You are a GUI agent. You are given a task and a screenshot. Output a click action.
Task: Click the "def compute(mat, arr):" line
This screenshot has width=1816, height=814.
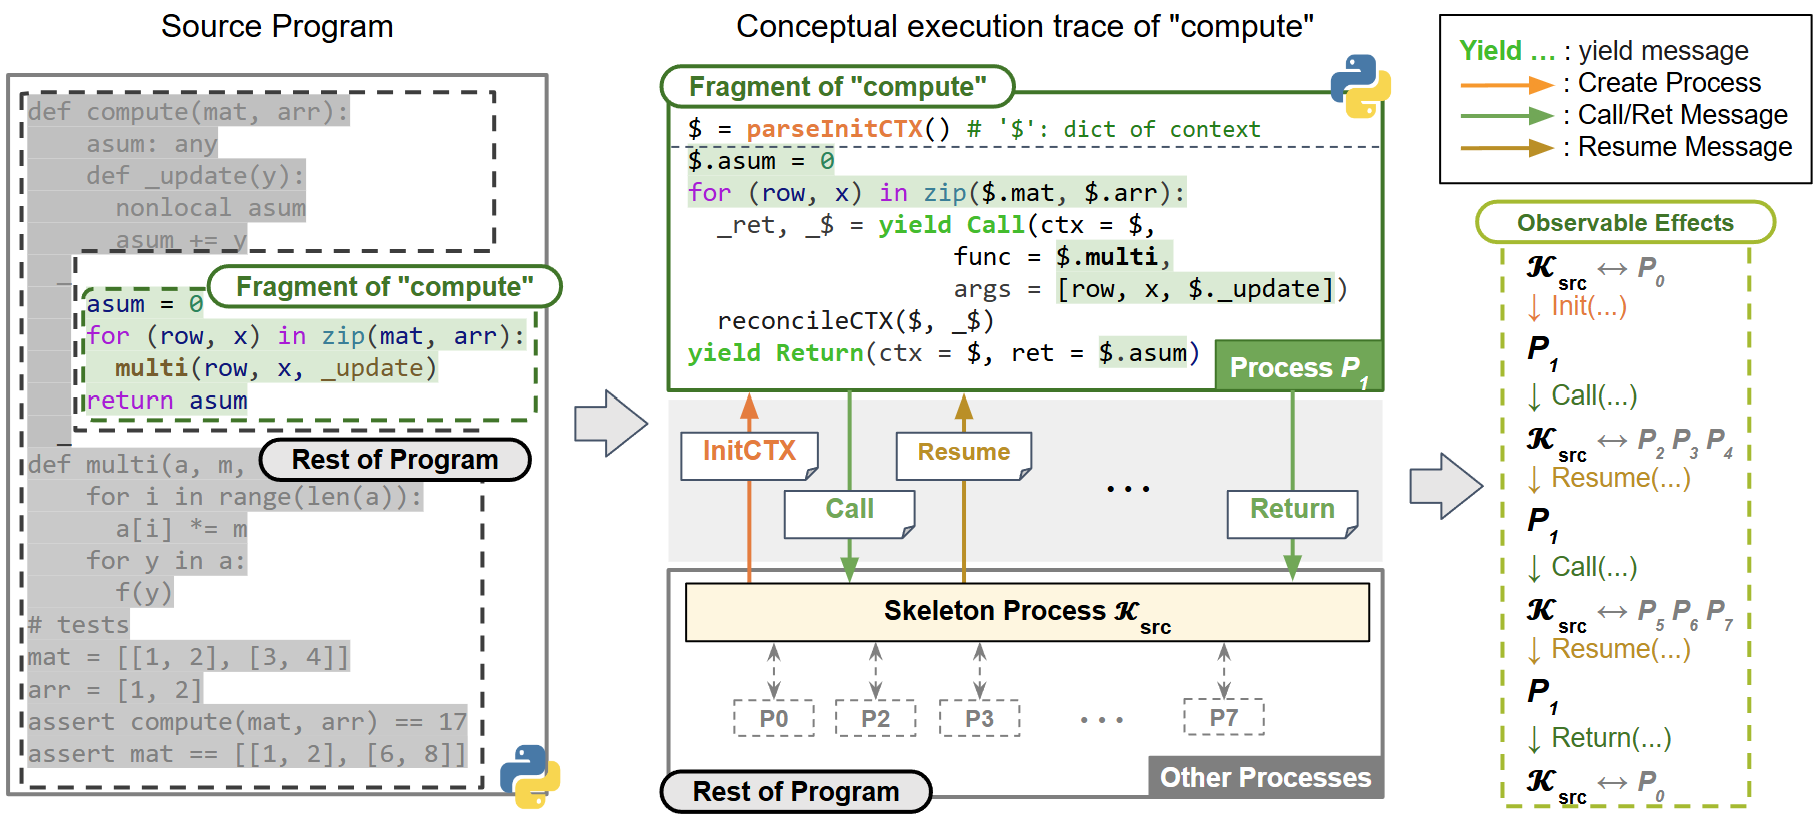pyautogui.click(x=188, y=112)
